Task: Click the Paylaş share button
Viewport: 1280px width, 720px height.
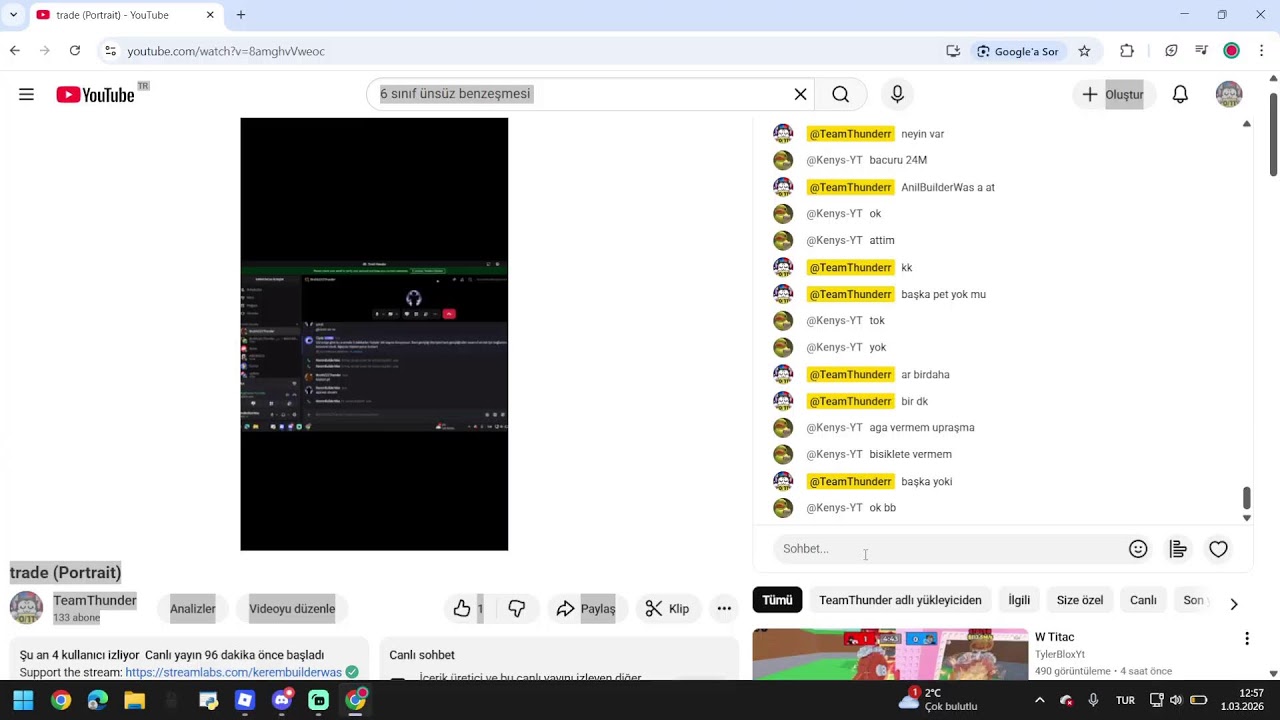Action: tap(587, 608)
